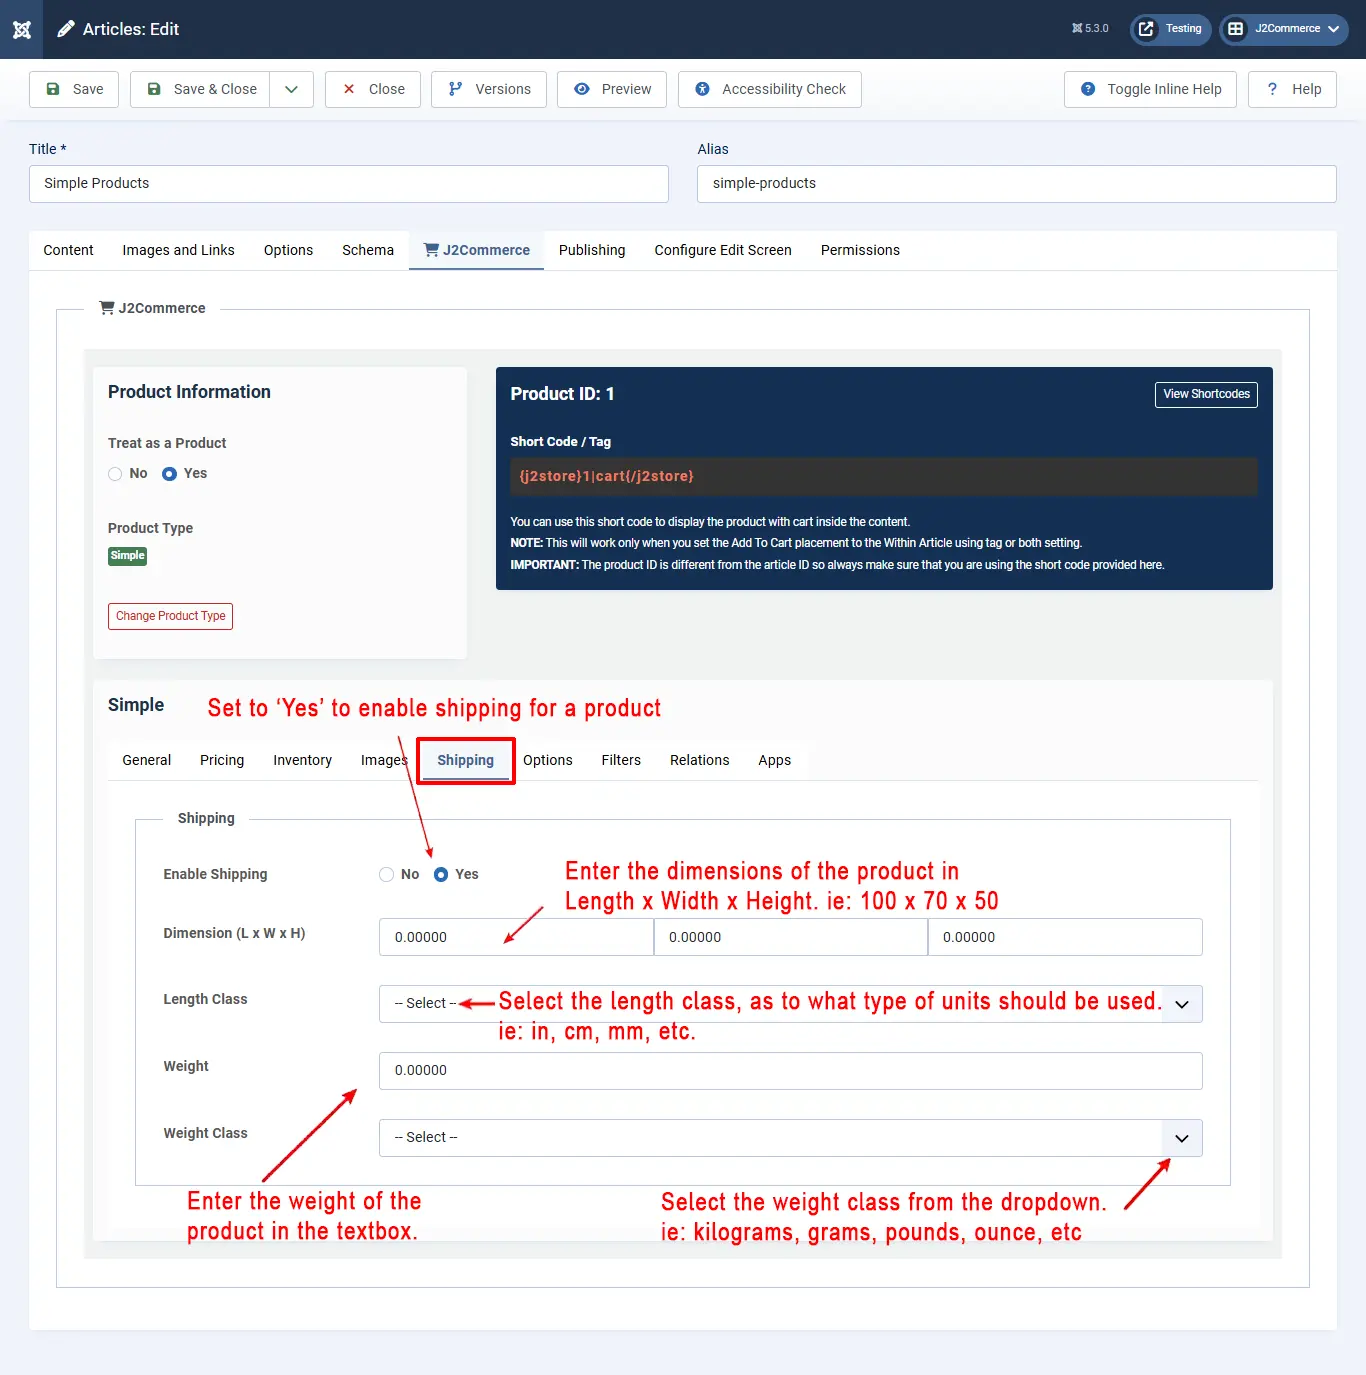Open the Inventory product tab
The image size is (1366, 1375).
tap(302, 760)
